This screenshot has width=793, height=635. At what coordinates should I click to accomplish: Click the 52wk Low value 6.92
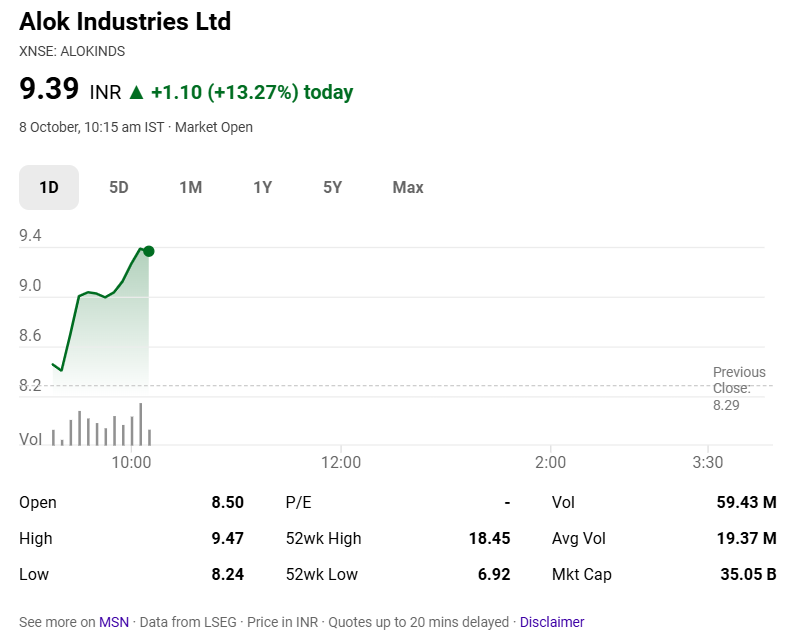tap(494, 574)
